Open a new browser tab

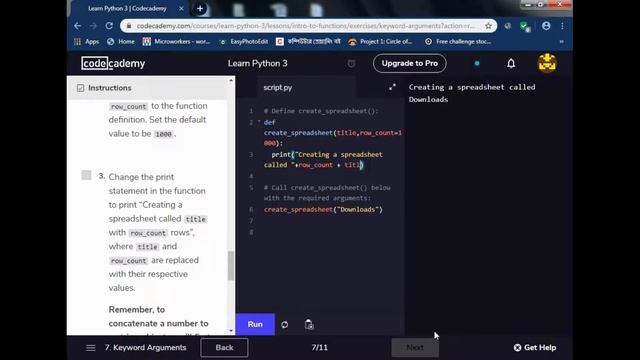click(x=200, y=9)
